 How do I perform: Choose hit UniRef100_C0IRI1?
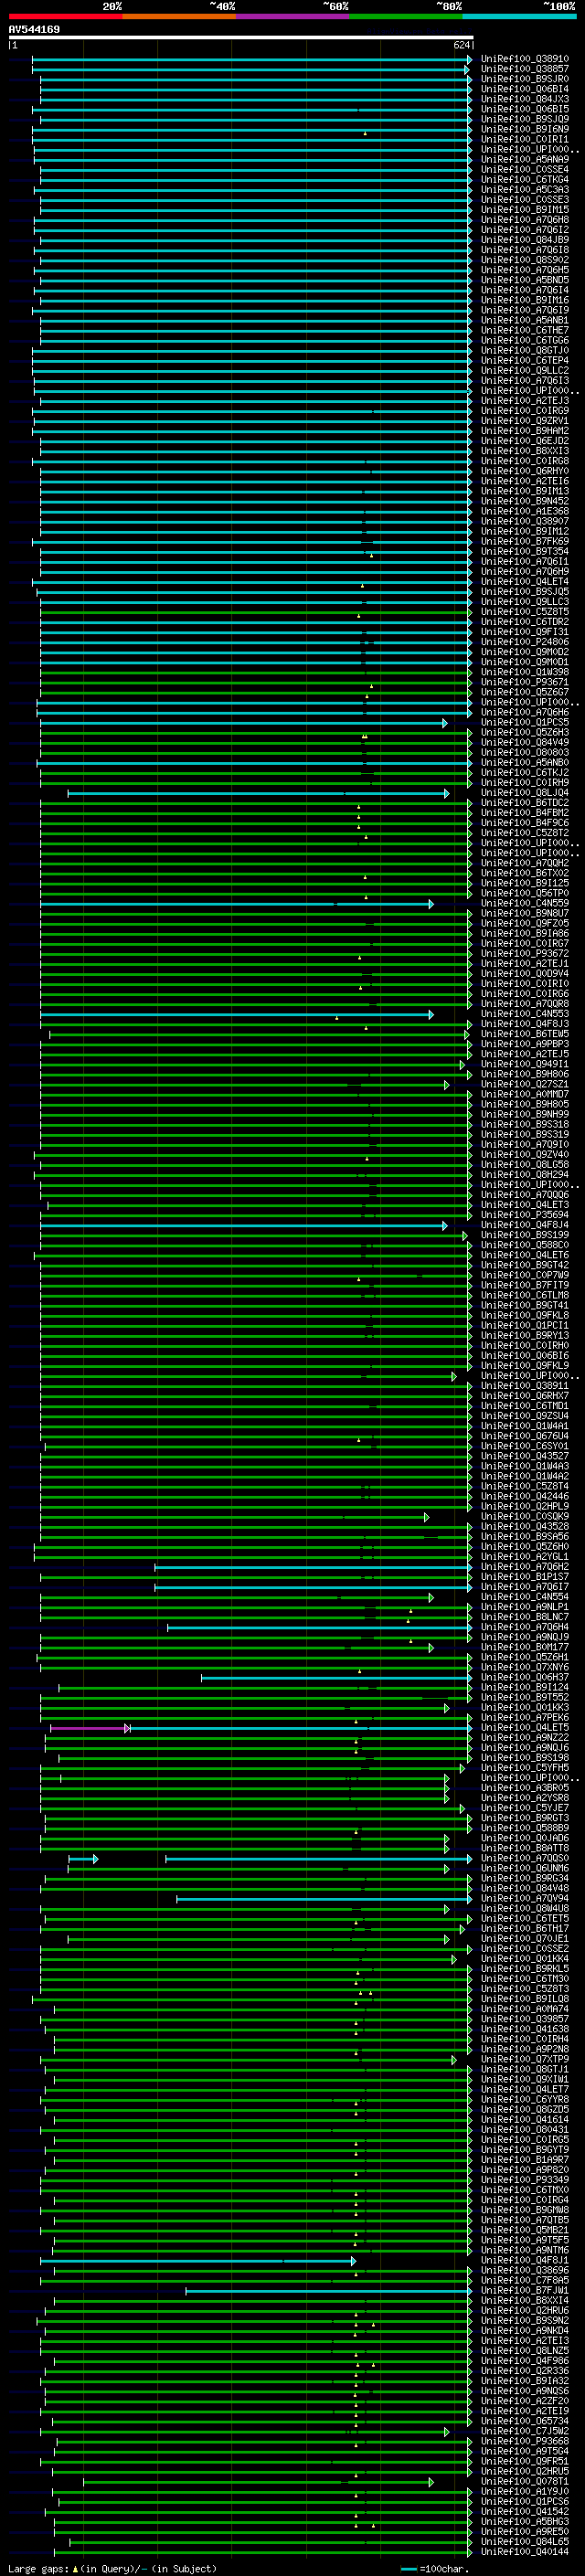[524, 139]
